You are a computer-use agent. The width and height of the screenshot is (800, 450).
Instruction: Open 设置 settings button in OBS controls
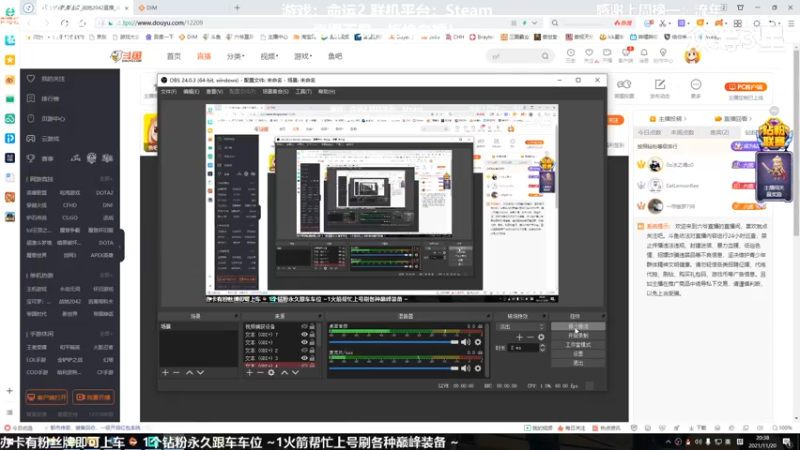coord(578,354)
